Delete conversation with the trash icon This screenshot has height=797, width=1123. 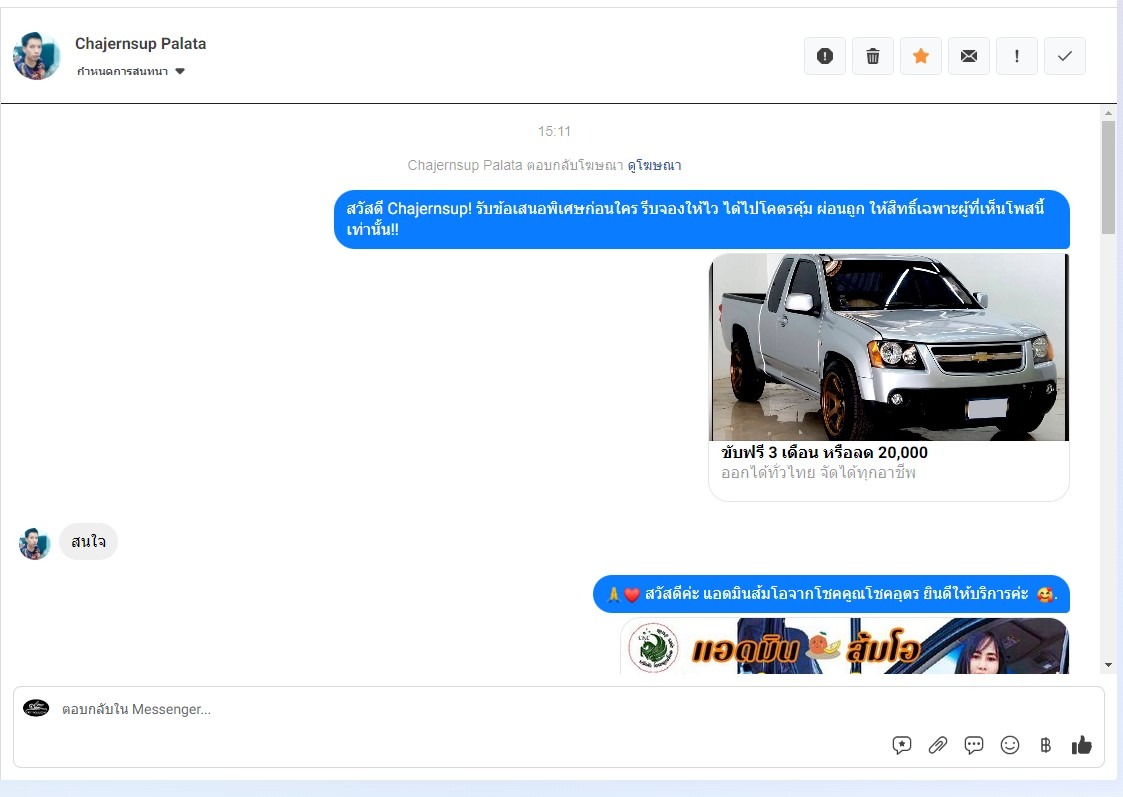(x=873, y=56)
